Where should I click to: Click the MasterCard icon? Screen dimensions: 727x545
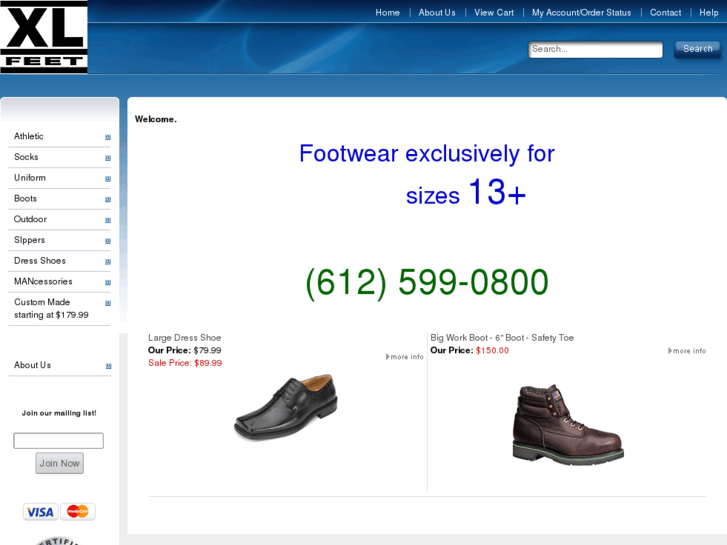[78, 512]
